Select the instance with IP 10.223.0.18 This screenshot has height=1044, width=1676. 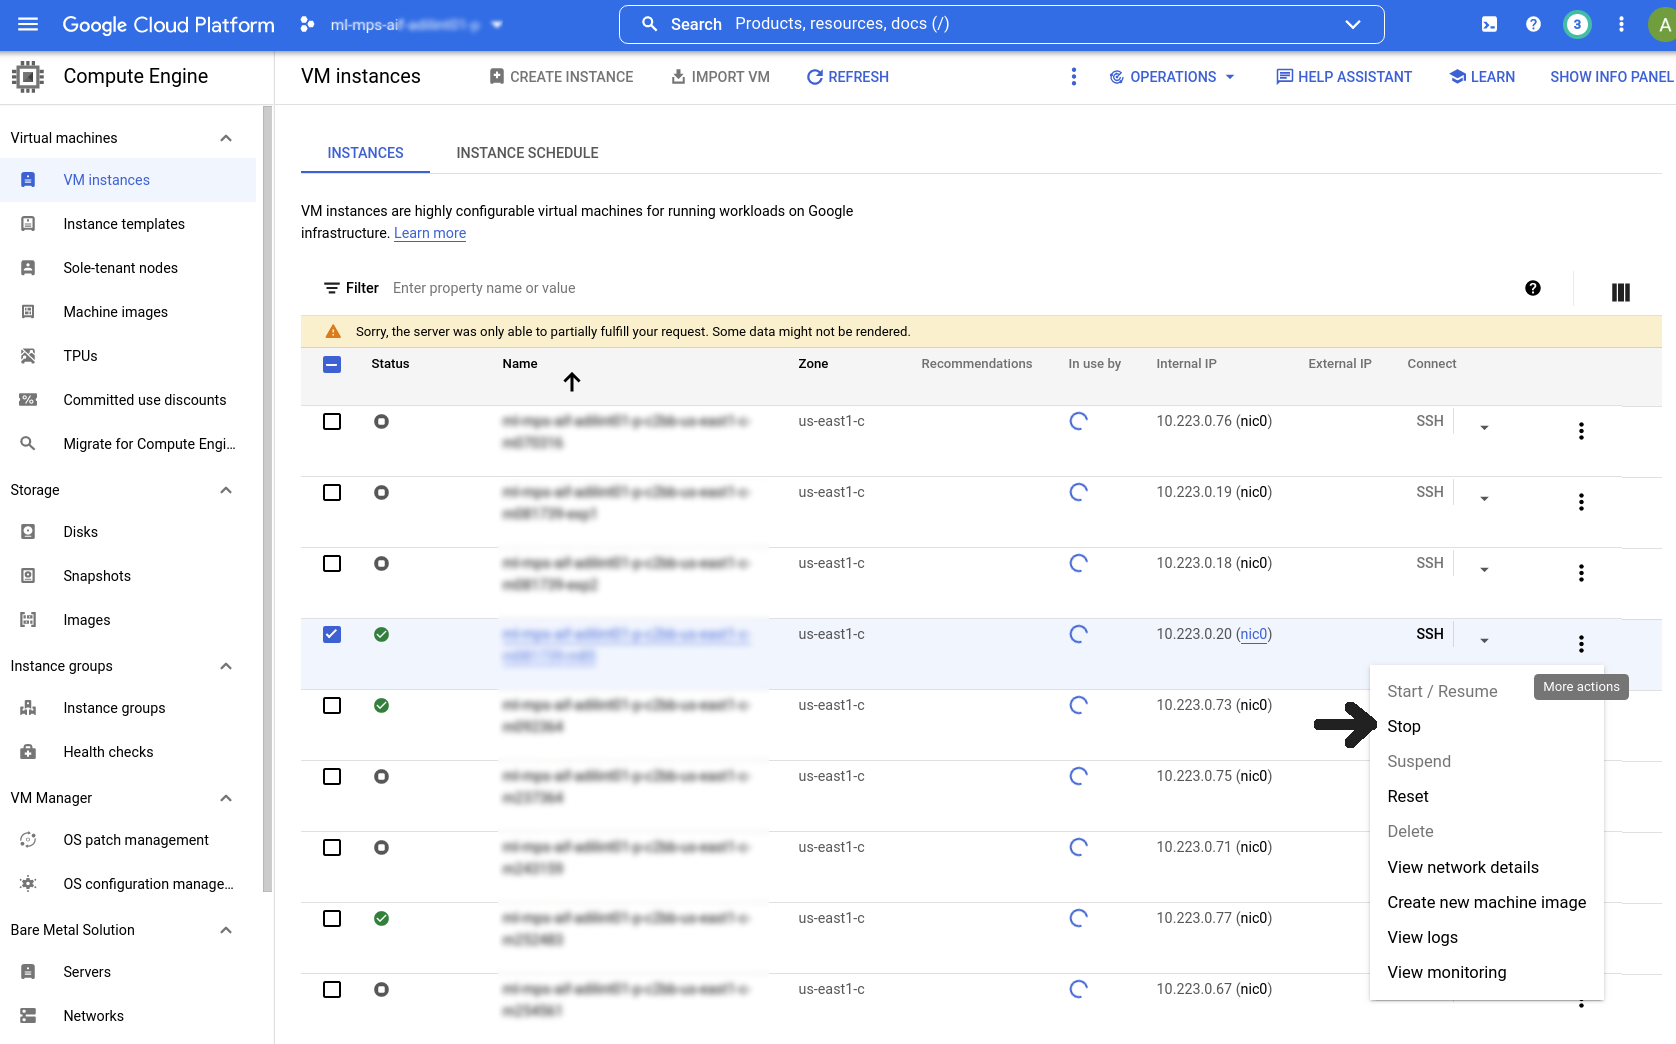[x=332, y=564]
